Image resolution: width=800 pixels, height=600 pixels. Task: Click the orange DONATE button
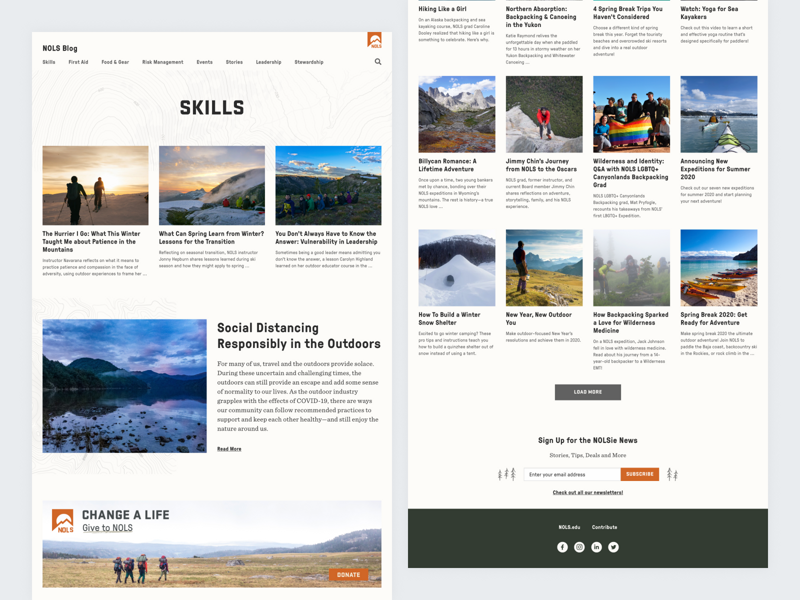(348, 574)
